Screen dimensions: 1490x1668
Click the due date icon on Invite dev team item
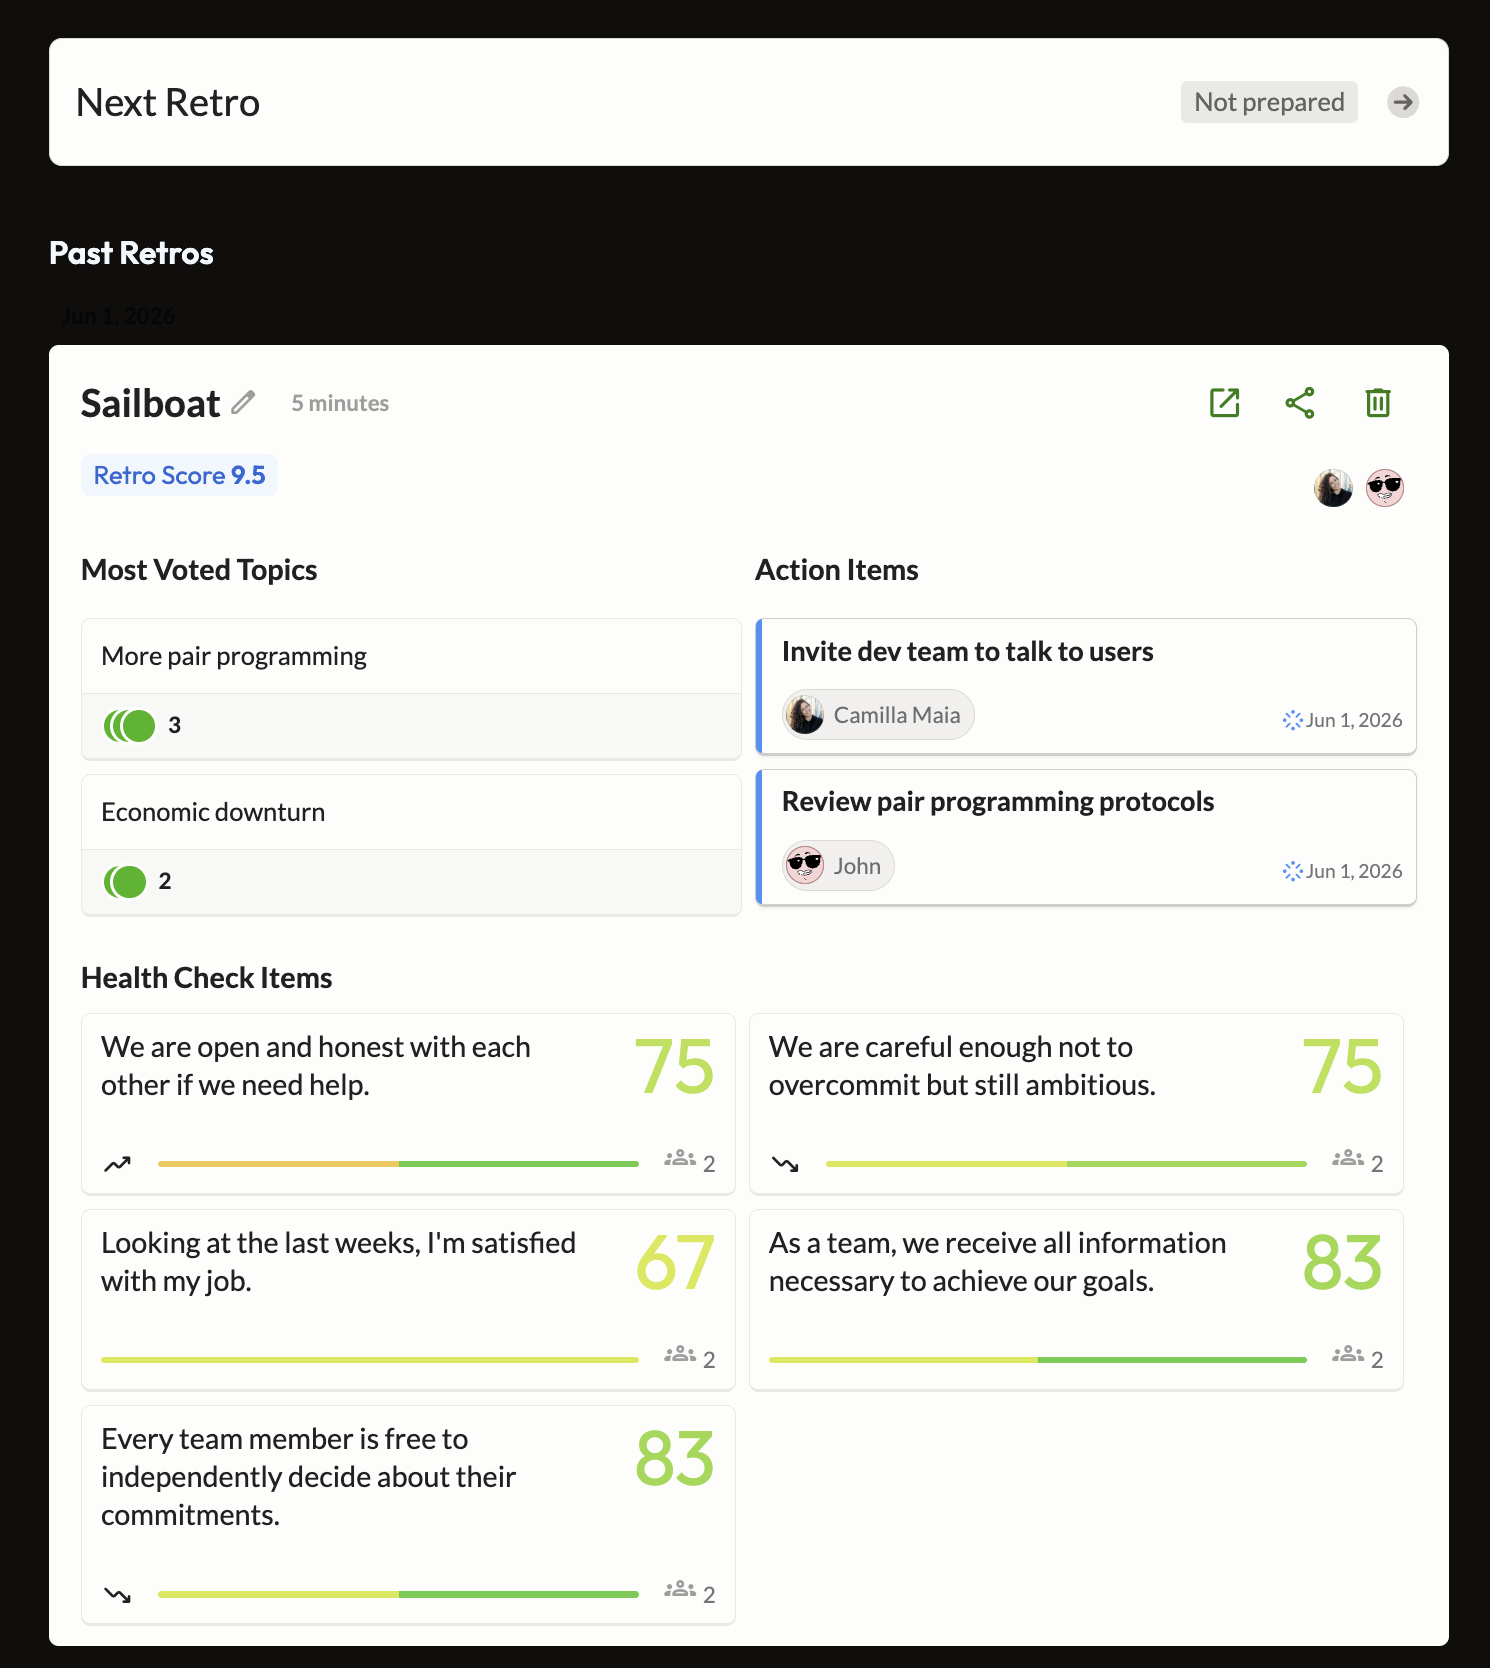(1292, 720)
